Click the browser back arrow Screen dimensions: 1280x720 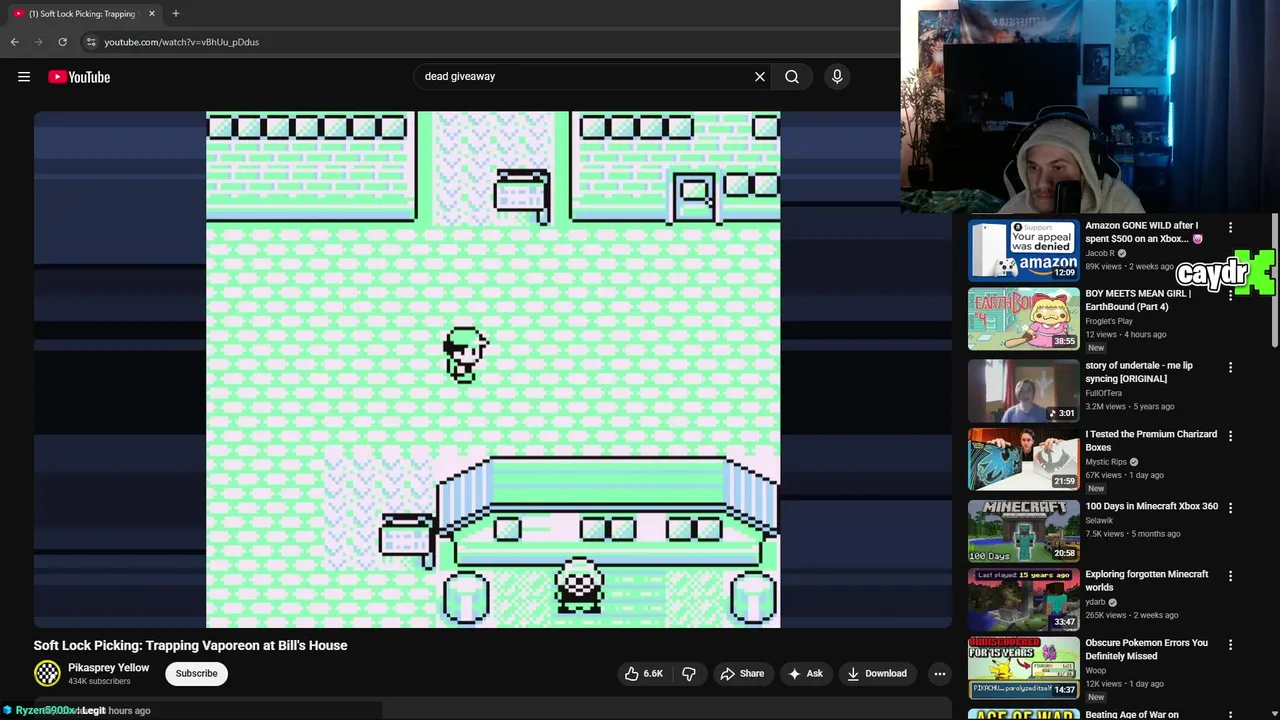[14, 42]
